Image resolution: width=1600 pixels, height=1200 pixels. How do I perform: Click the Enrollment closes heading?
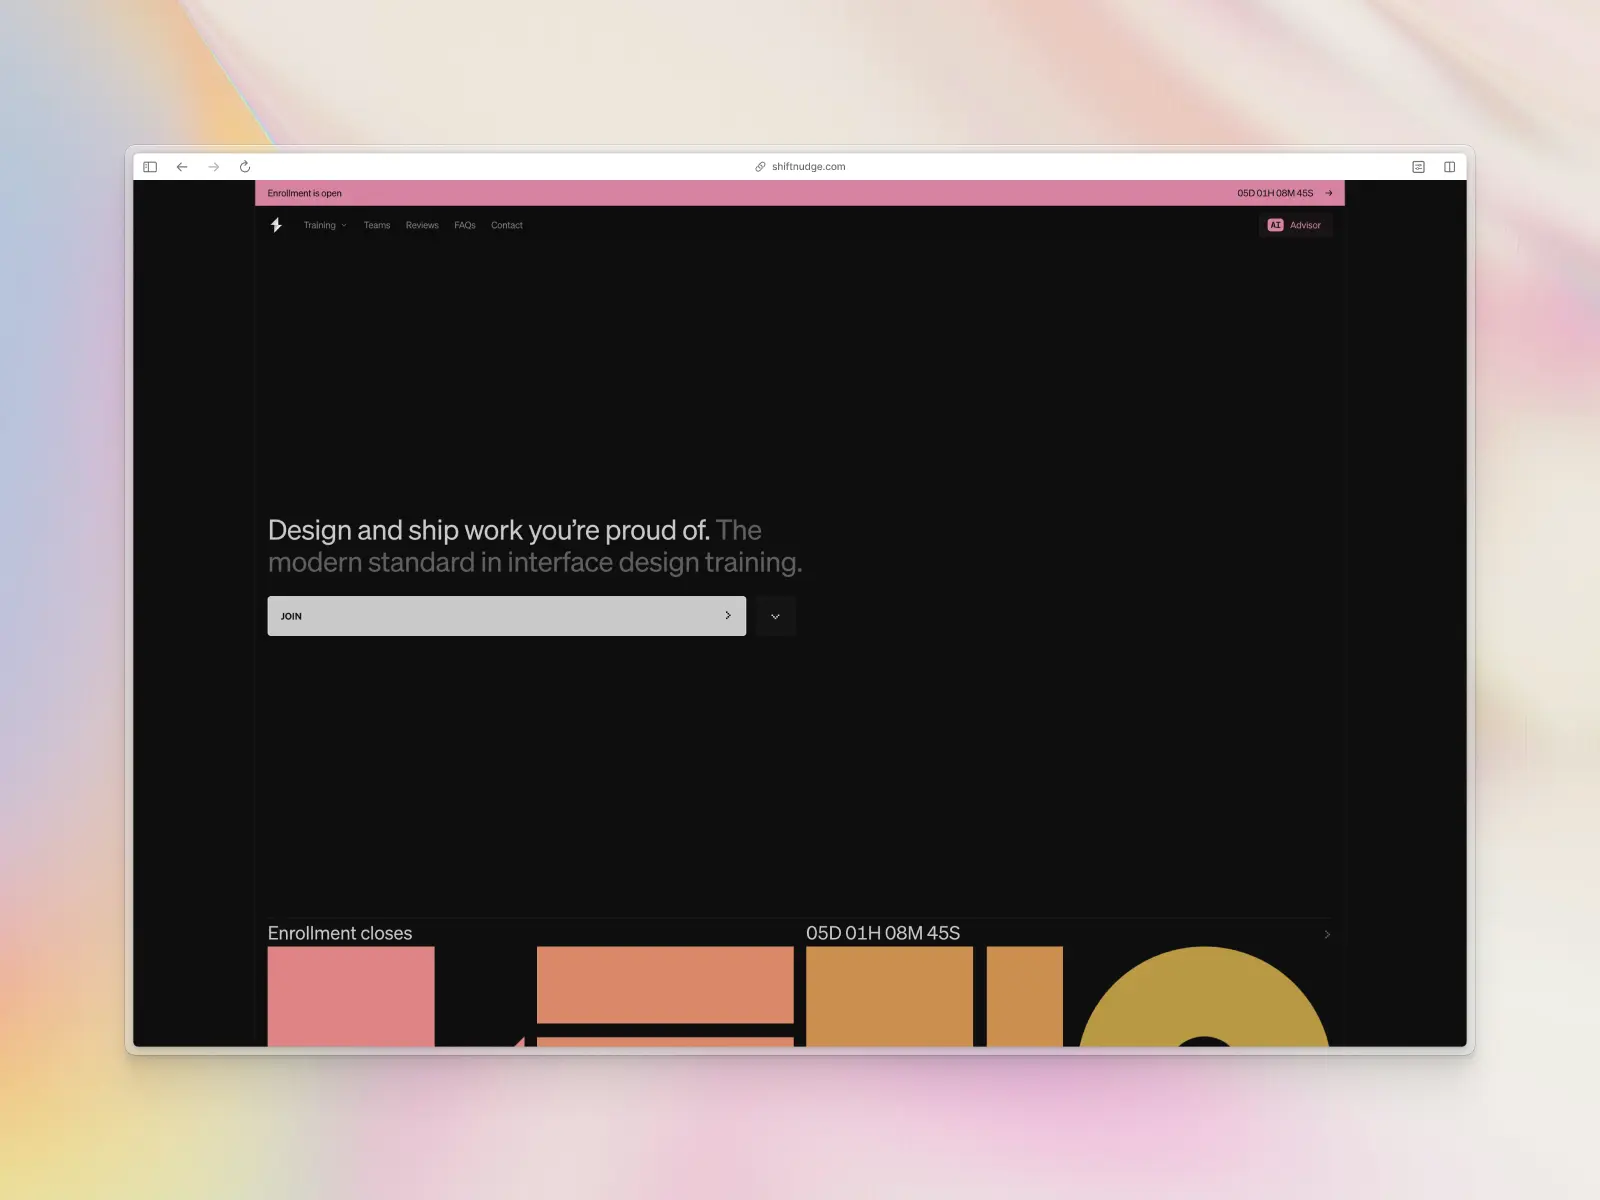[x=340, y=933]
